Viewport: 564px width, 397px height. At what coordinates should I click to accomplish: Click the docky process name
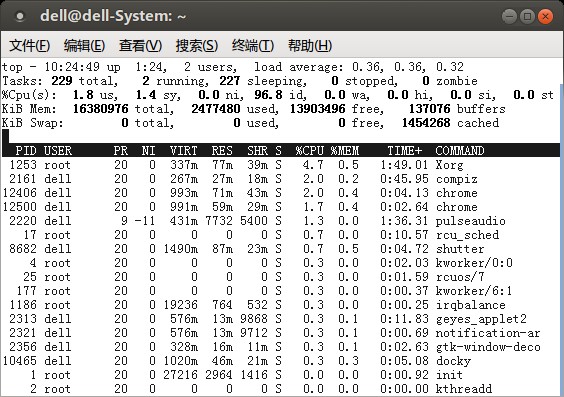453,361
